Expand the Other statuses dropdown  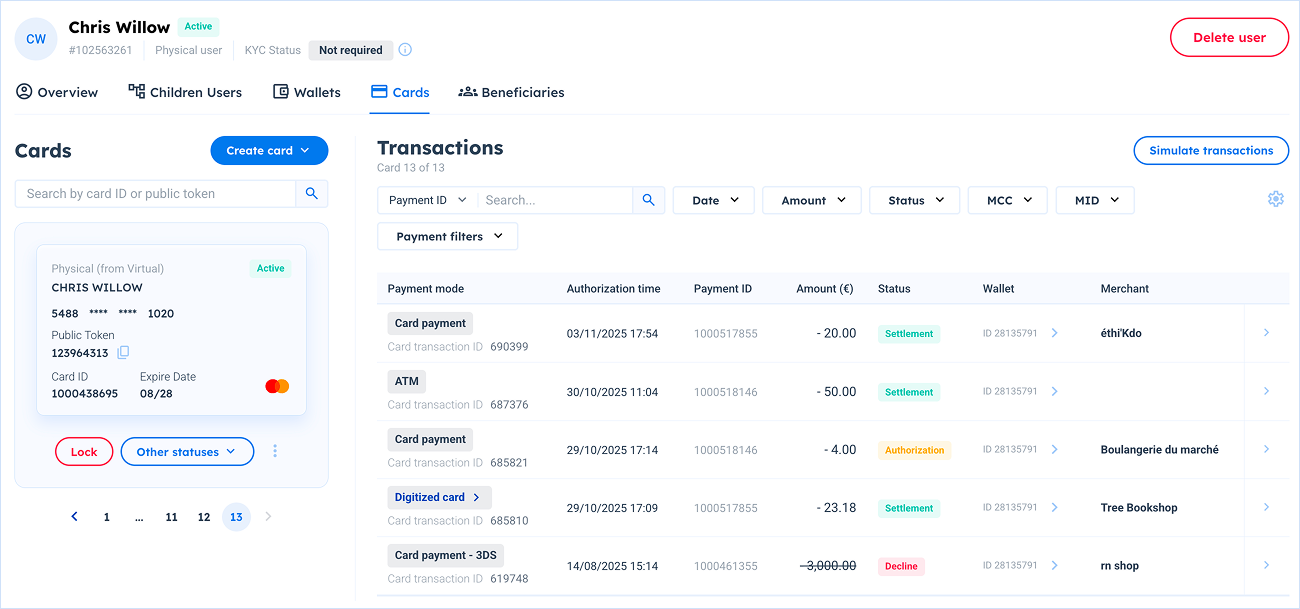[x=187, y=452]
